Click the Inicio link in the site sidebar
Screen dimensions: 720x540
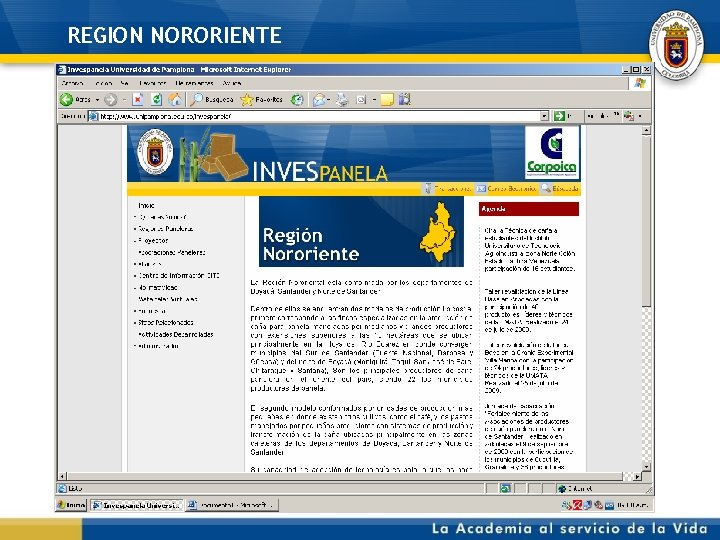click(x=146, y=205)
